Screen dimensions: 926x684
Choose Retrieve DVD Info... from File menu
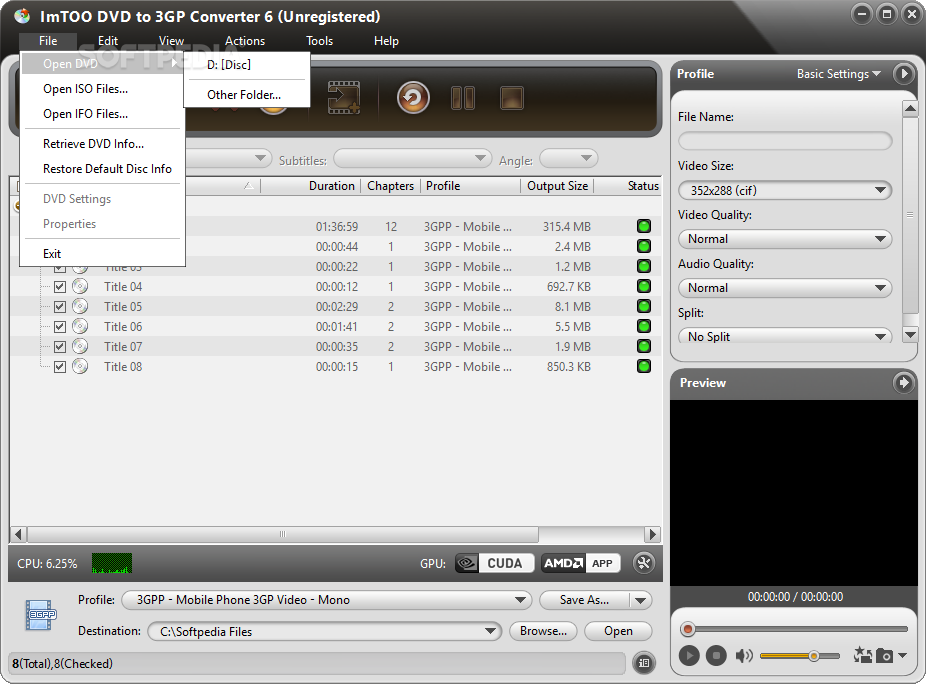pos(103,144)
